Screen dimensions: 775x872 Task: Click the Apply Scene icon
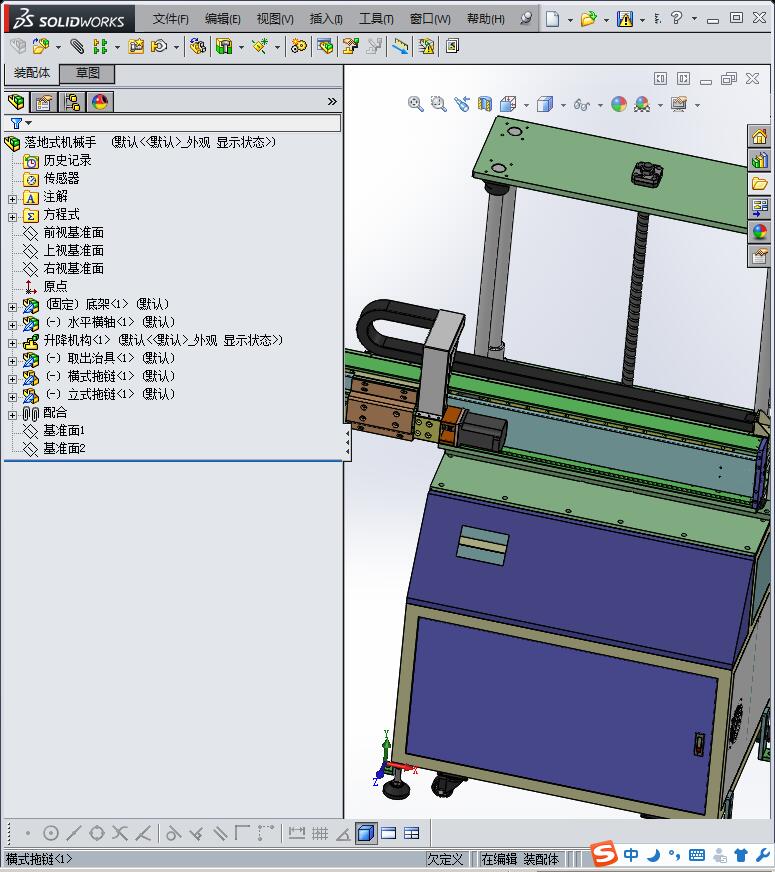click(x=642, y=104)
